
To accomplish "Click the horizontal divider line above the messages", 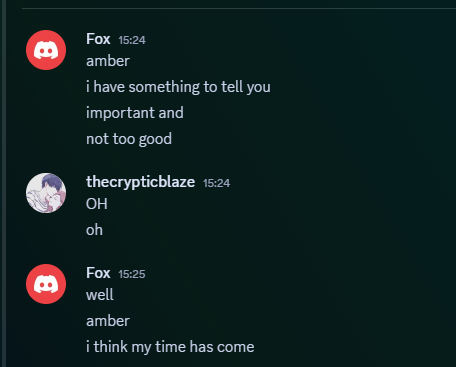I will coord(239,8).
